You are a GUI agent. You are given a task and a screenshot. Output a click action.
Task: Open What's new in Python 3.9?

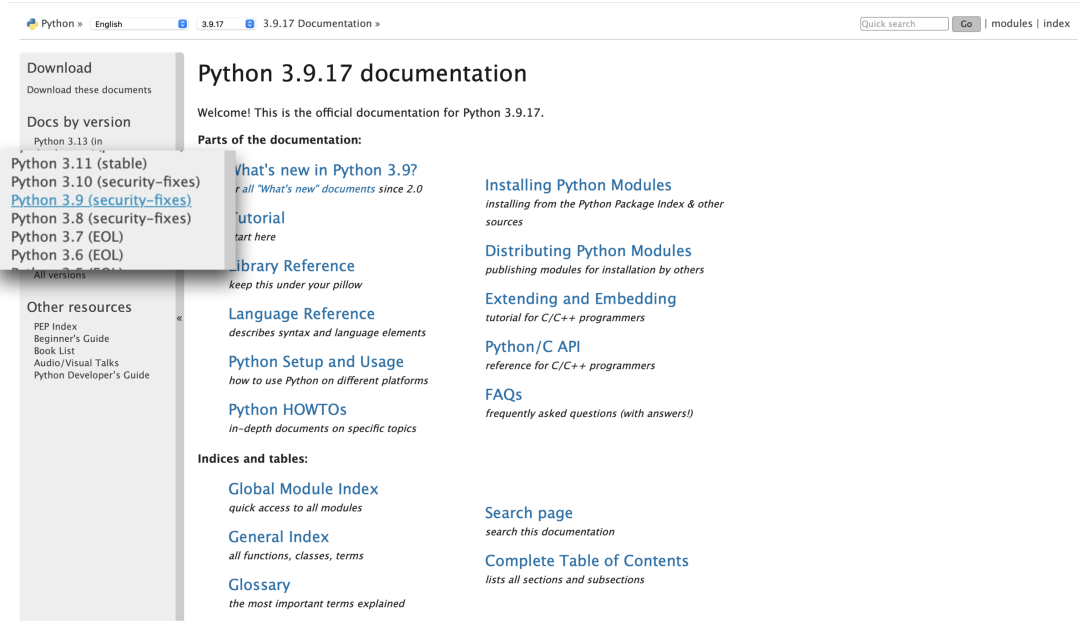(326, 170)
